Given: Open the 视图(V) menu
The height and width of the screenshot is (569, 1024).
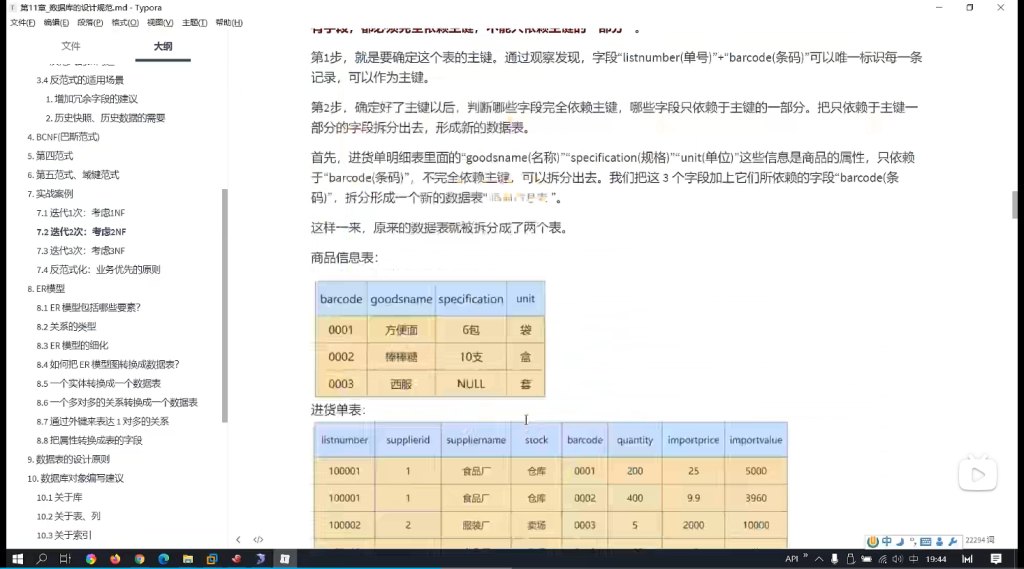Looking at the screenshot, I should [160, 23].
